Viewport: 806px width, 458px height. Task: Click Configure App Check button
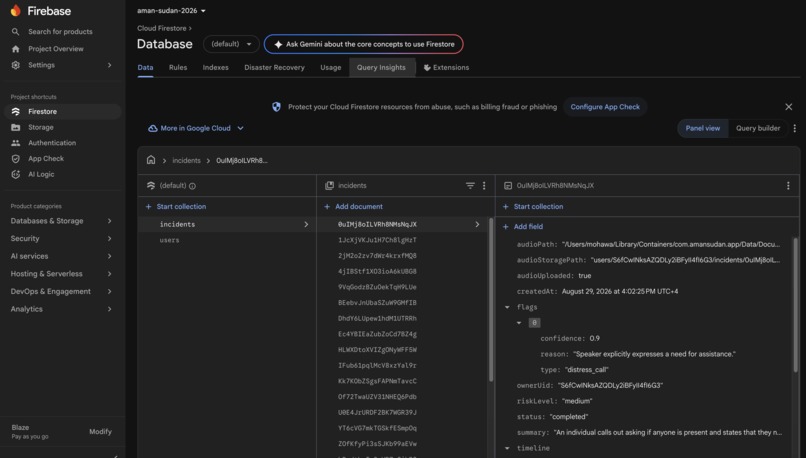point(605,107)
